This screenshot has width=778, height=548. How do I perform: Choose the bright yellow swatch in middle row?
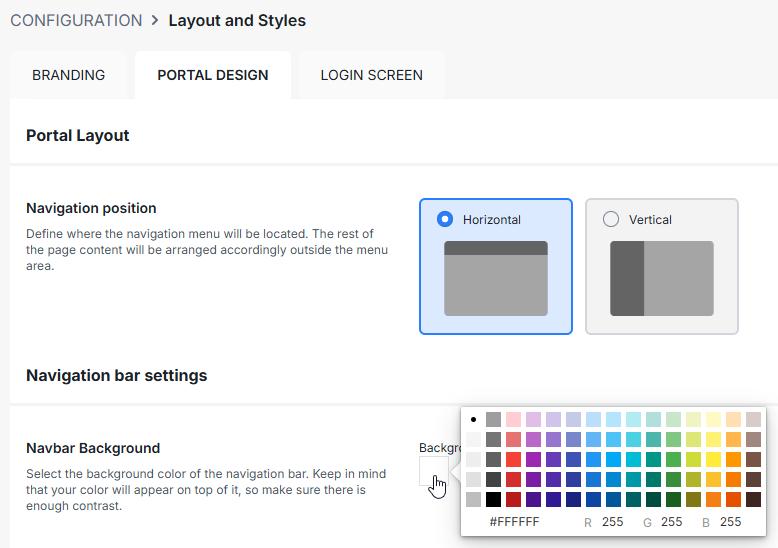(713, 459)
